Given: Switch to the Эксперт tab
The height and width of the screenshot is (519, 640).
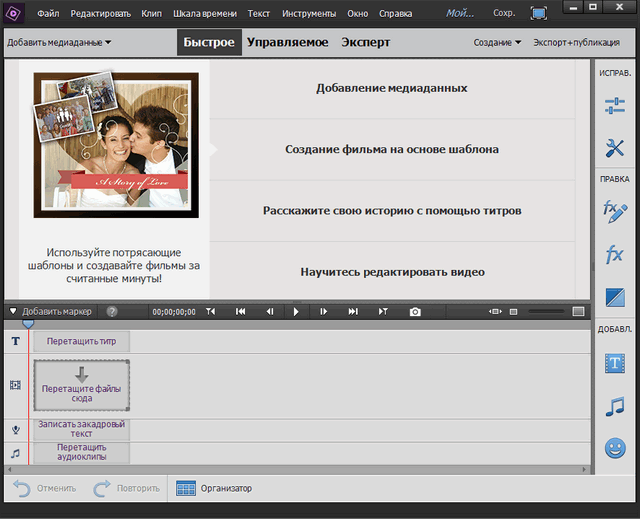Looking at the screenshot, I should [x=365, y=43].
